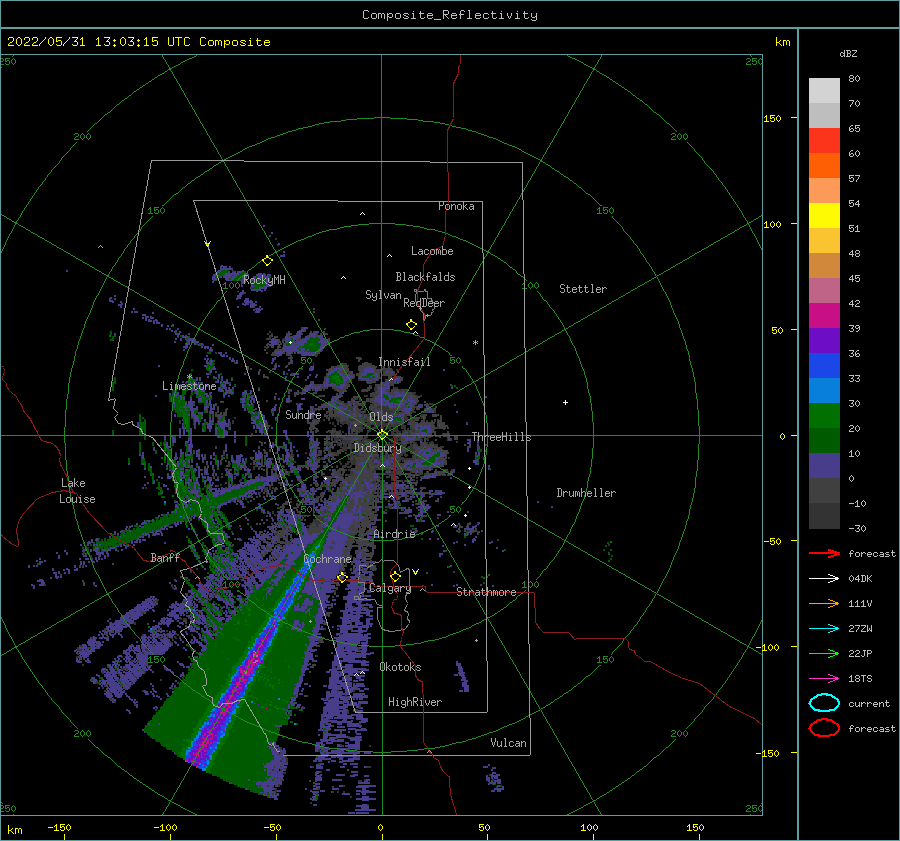Click the Innisfail city label

(x=404, y=362)
